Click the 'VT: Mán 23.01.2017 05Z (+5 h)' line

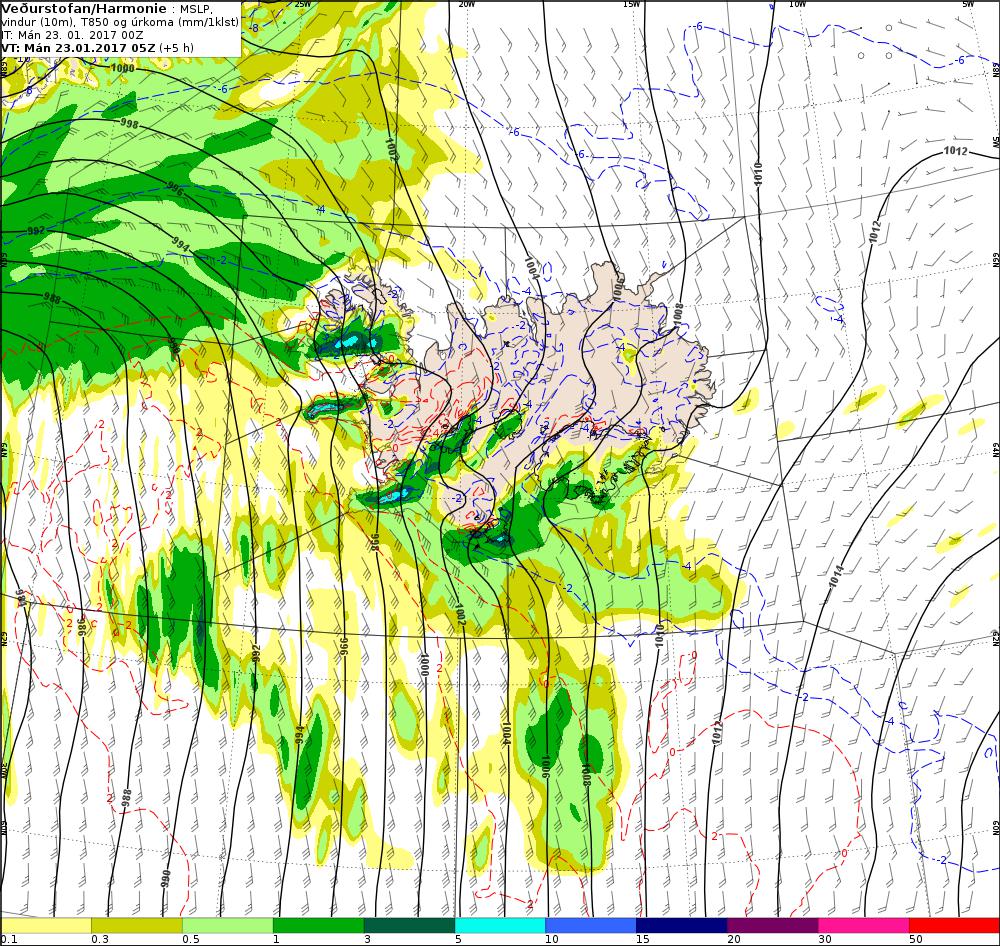coord(98,48)
